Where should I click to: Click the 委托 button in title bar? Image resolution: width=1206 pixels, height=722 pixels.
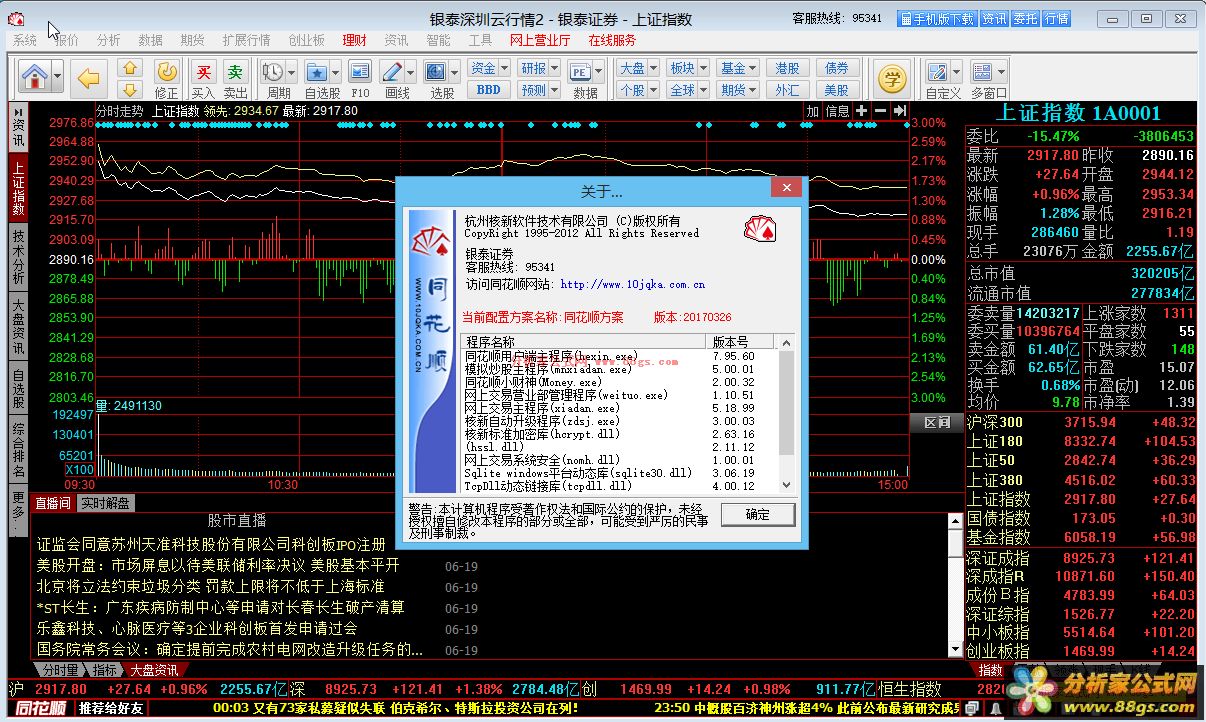(1025, 19)
